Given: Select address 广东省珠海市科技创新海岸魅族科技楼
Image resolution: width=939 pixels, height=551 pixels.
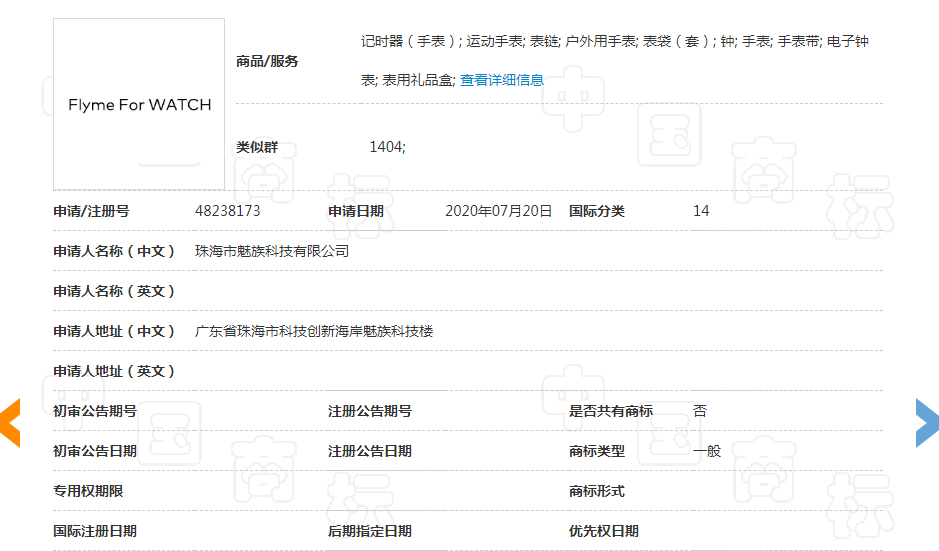Looking at the screenshot, I should 314,331.
